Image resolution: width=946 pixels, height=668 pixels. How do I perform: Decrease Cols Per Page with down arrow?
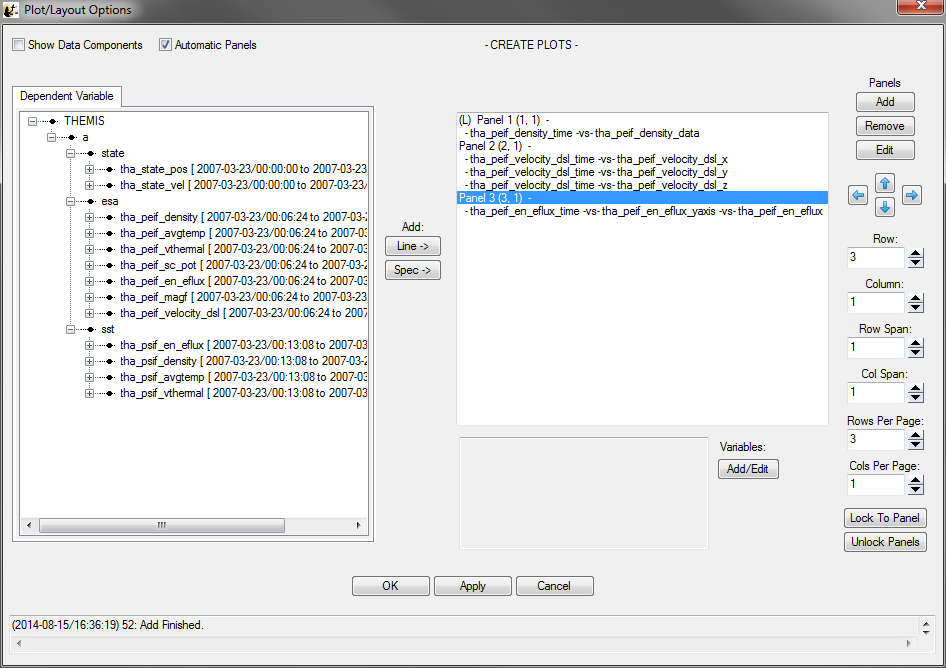915,489
